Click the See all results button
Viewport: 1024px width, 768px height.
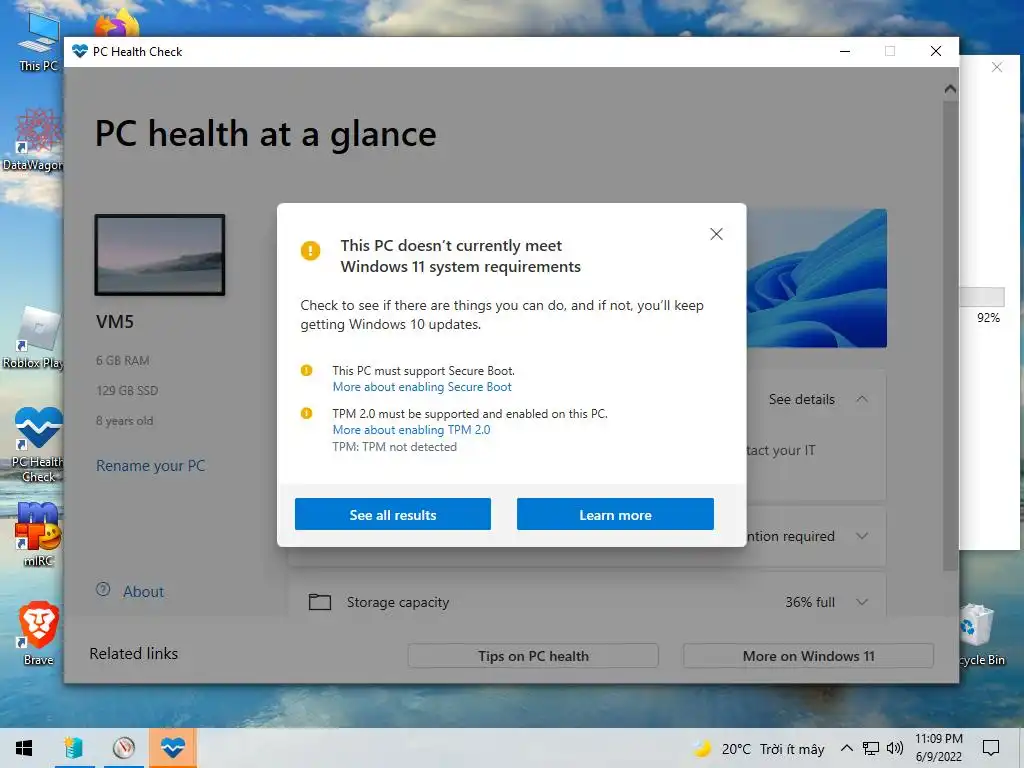coord(392,515)
